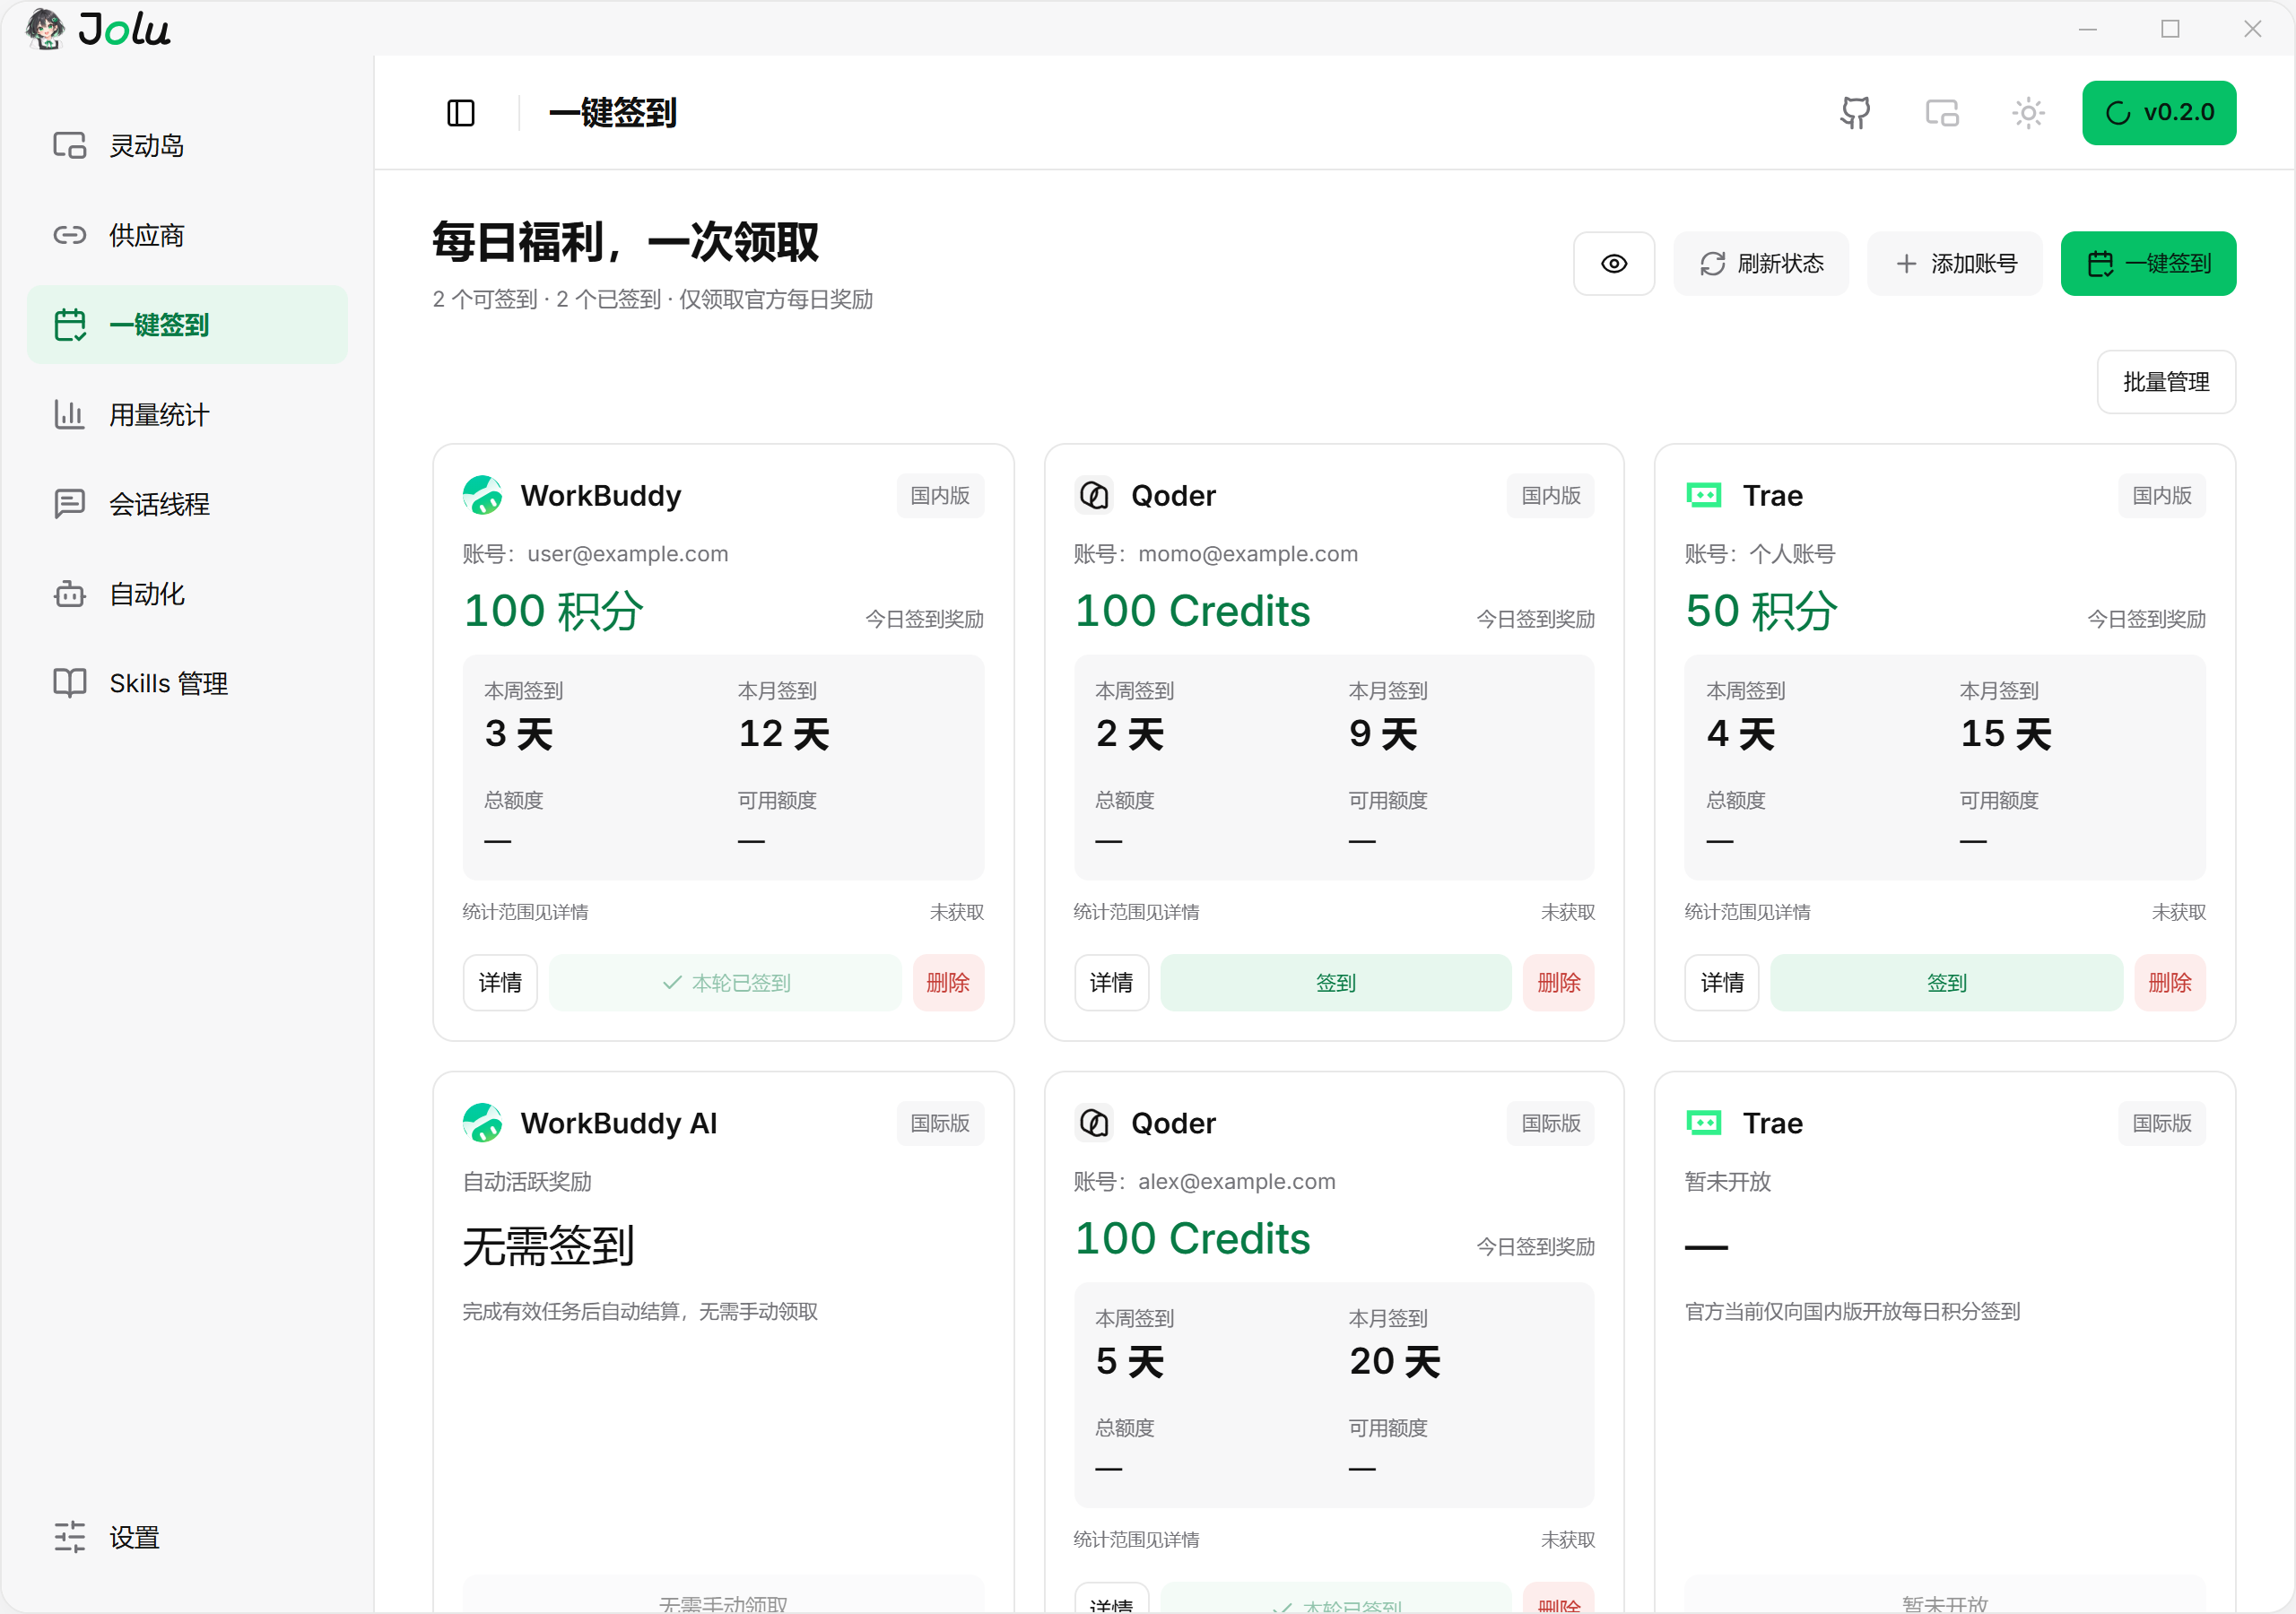The image size is (2296, 1614).
Task: Toggle account visibility with the eye icon
Action: 1614,264
